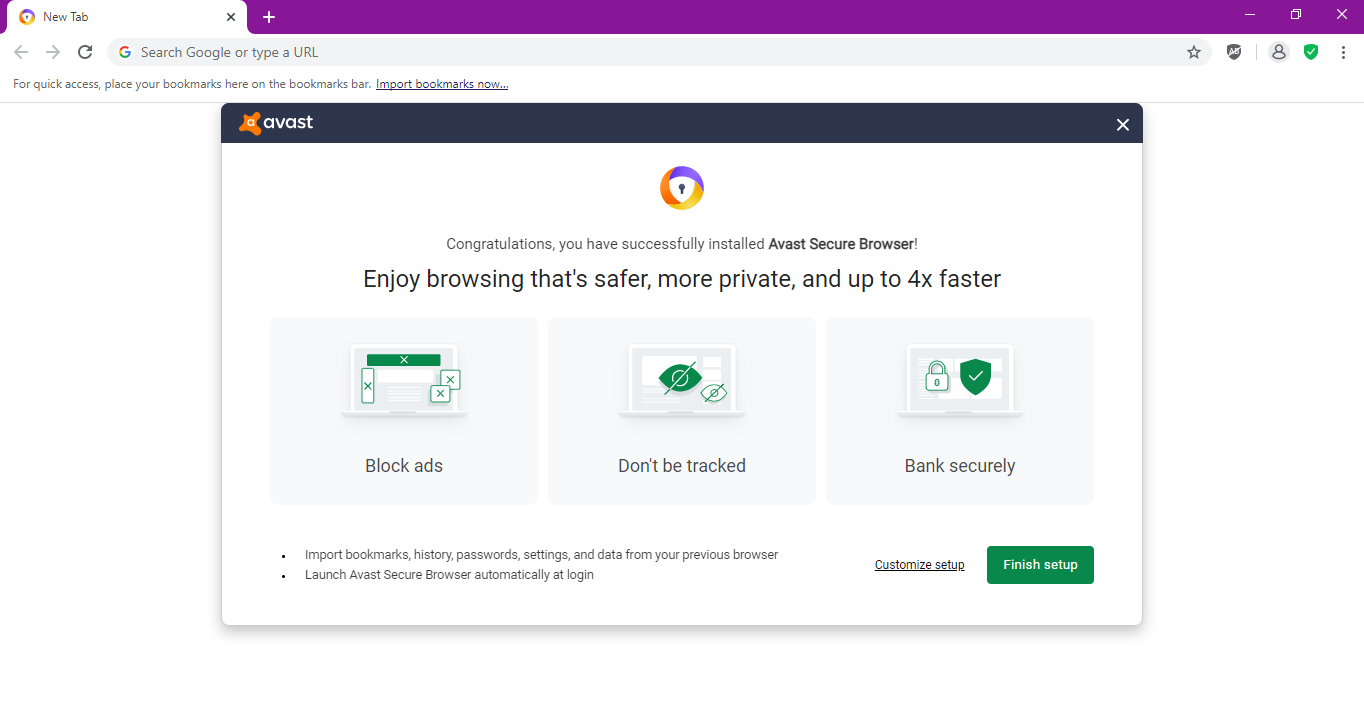Click the Import bookmarks now link
The image size is (1364, 724).
pos(442,84)
